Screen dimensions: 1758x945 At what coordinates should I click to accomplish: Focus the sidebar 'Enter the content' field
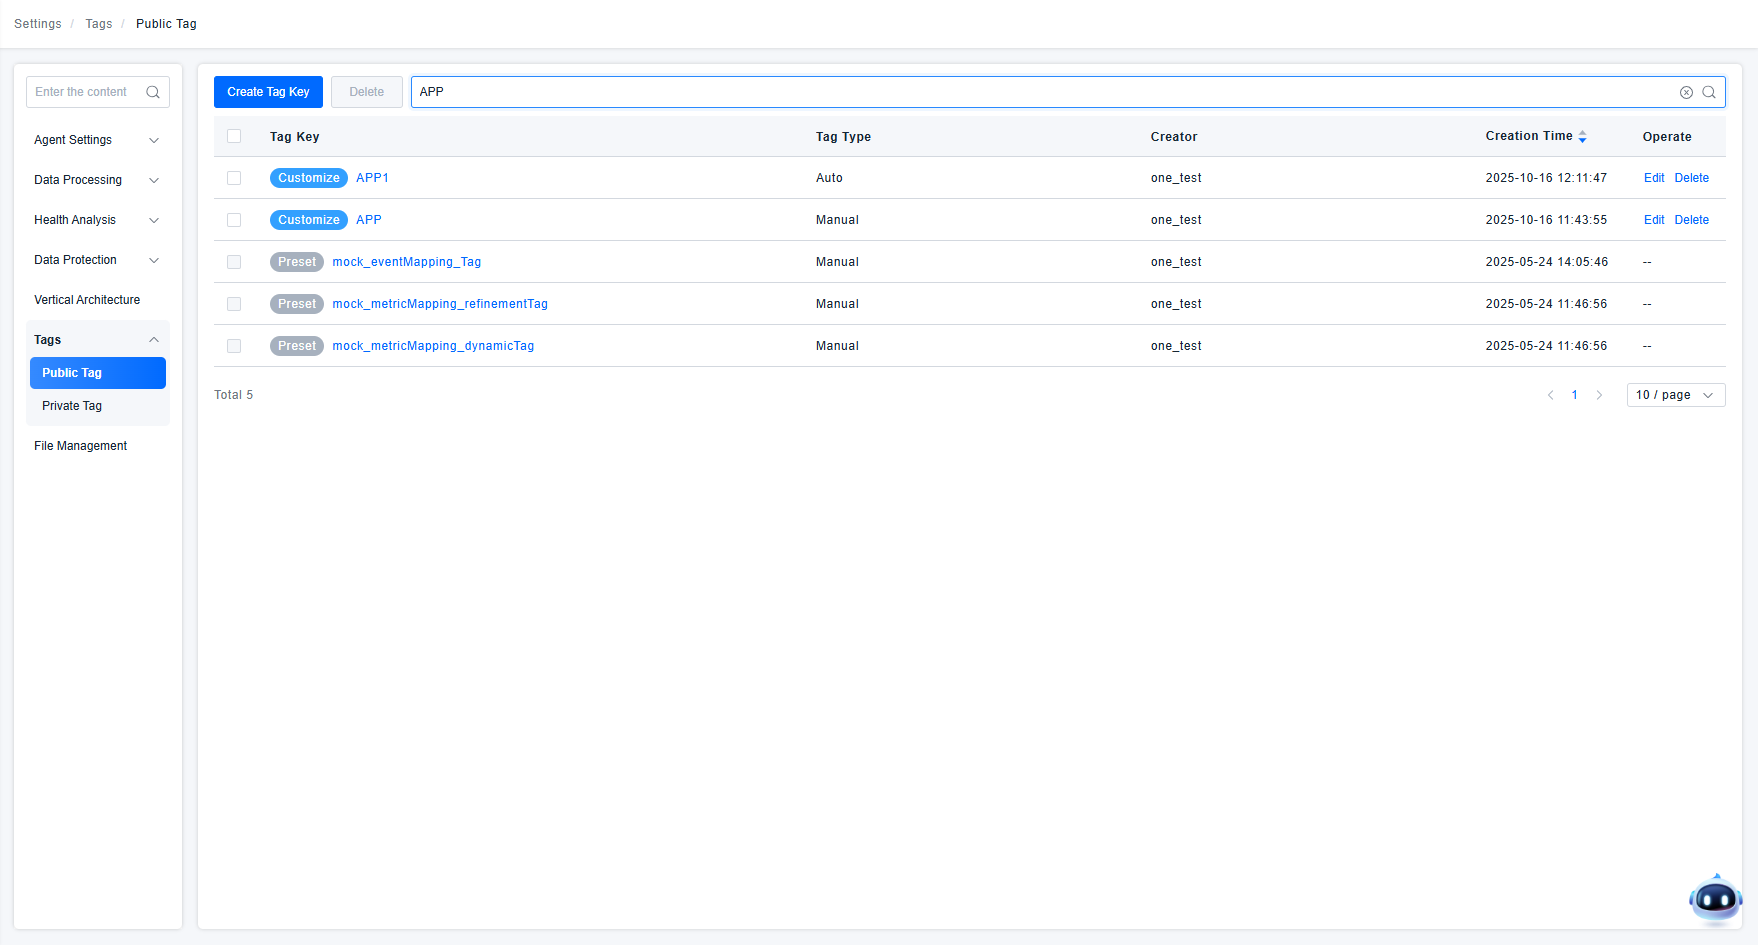pos(87,92)
